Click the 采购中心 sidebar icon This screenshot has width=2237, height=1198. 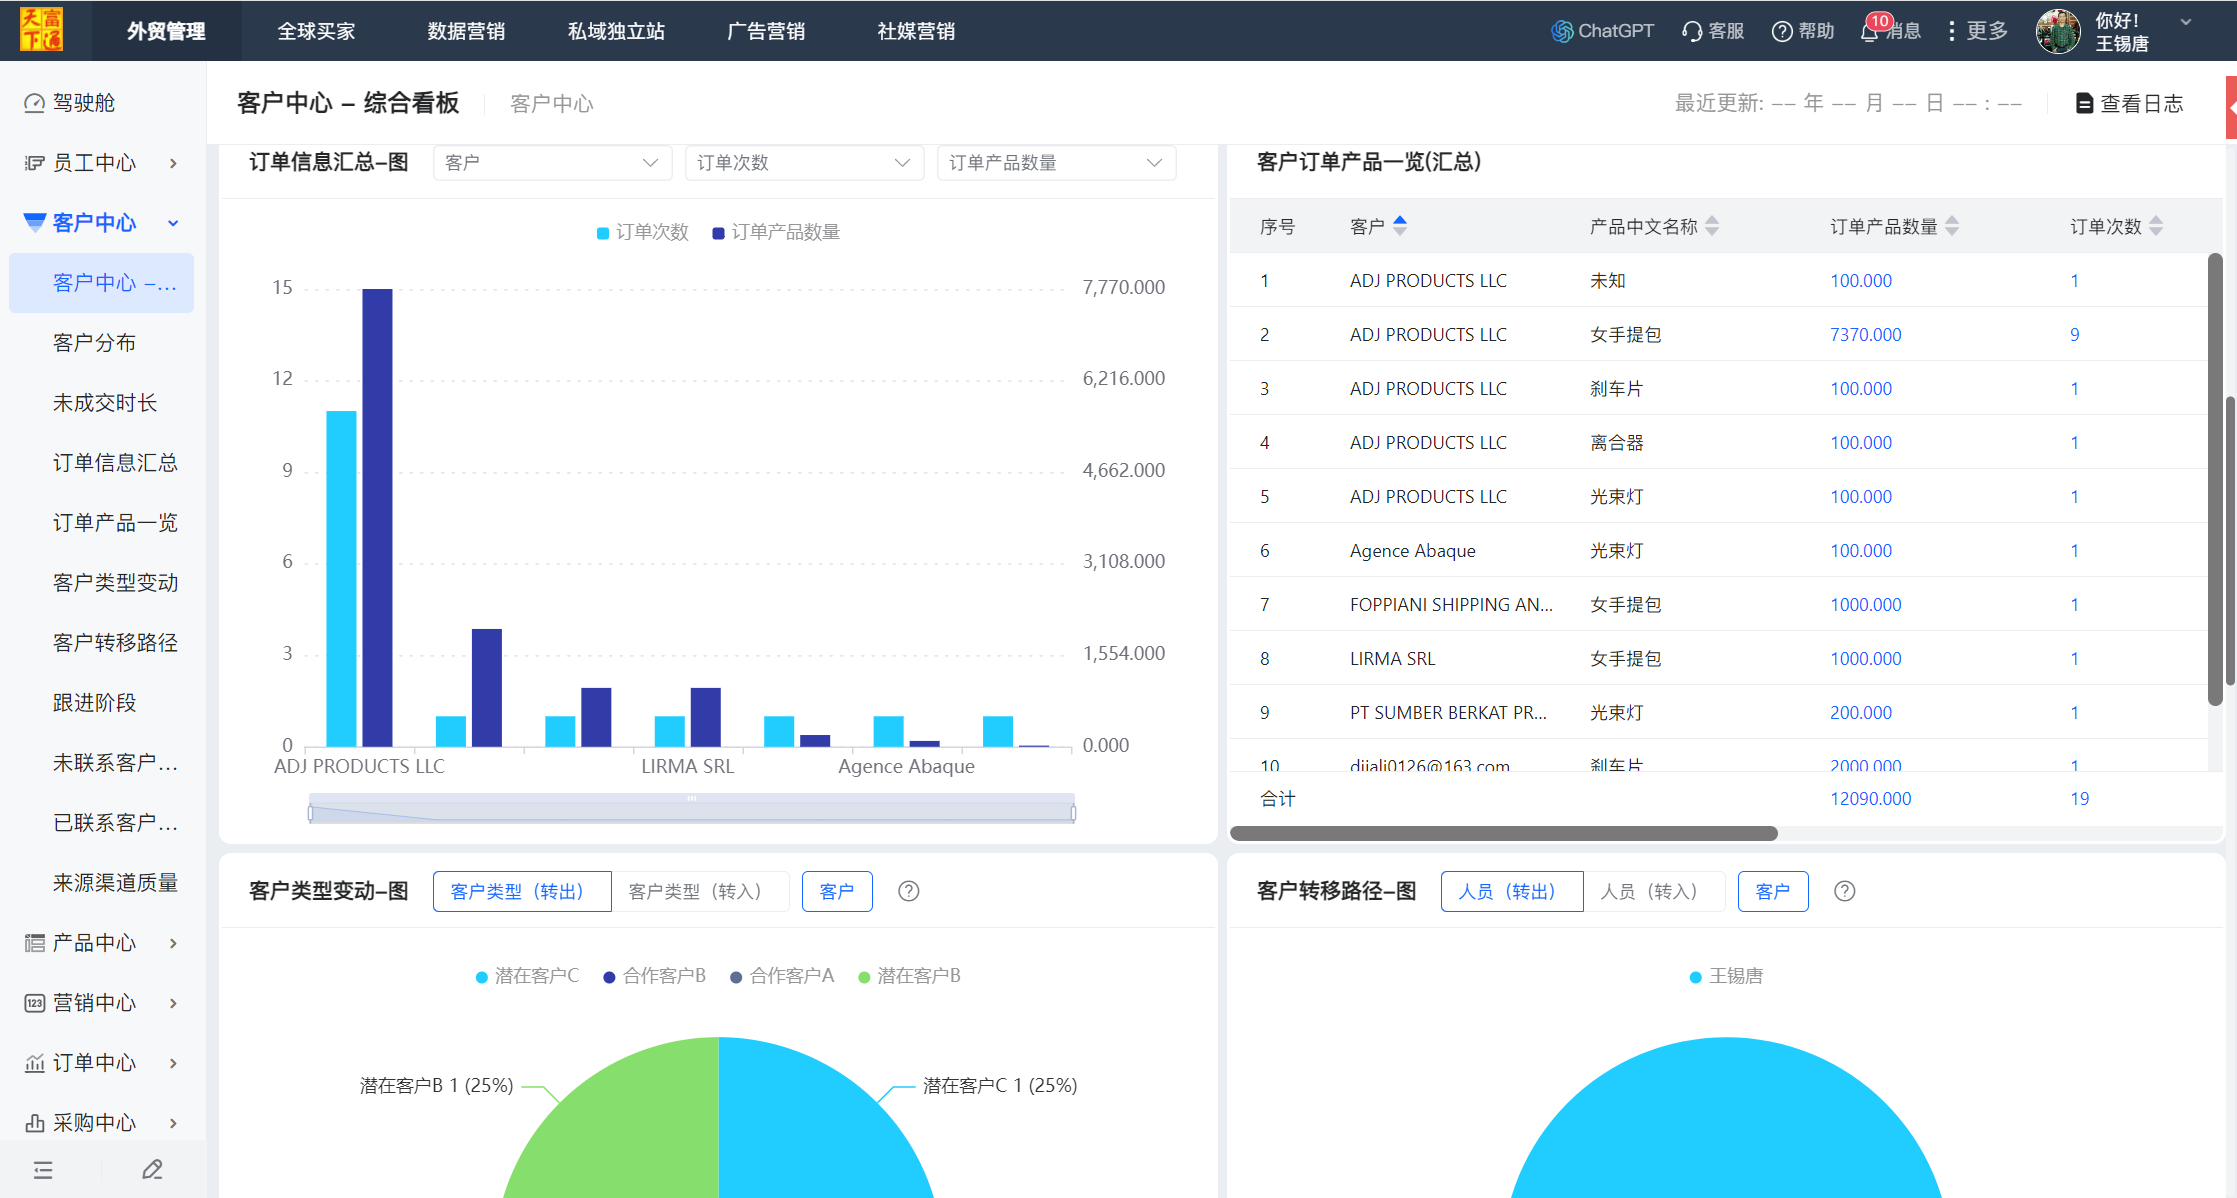(35, 1123)
